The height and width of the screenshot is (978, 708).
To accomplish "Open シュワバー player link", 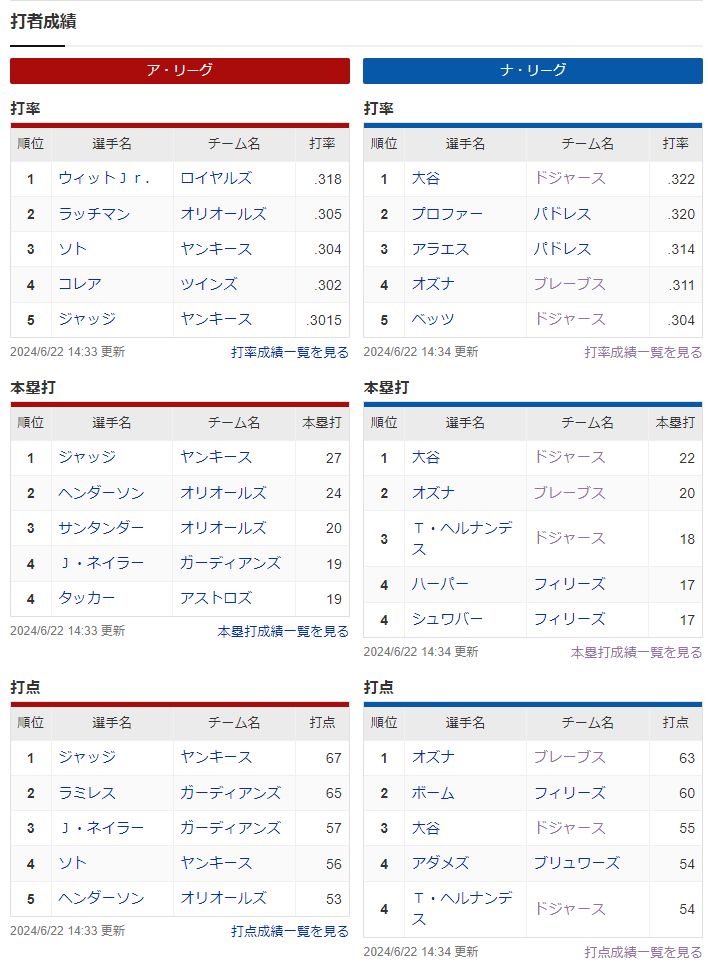I will pos(447,619).
